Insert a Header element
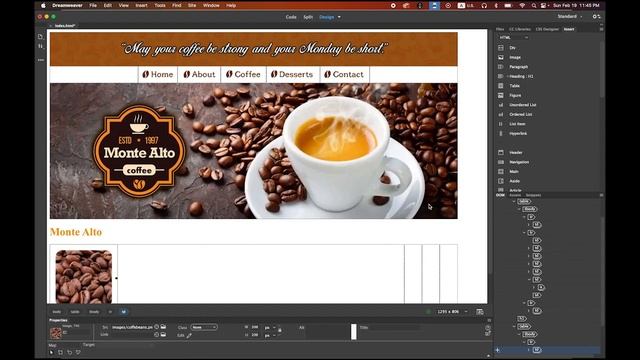 516,152
